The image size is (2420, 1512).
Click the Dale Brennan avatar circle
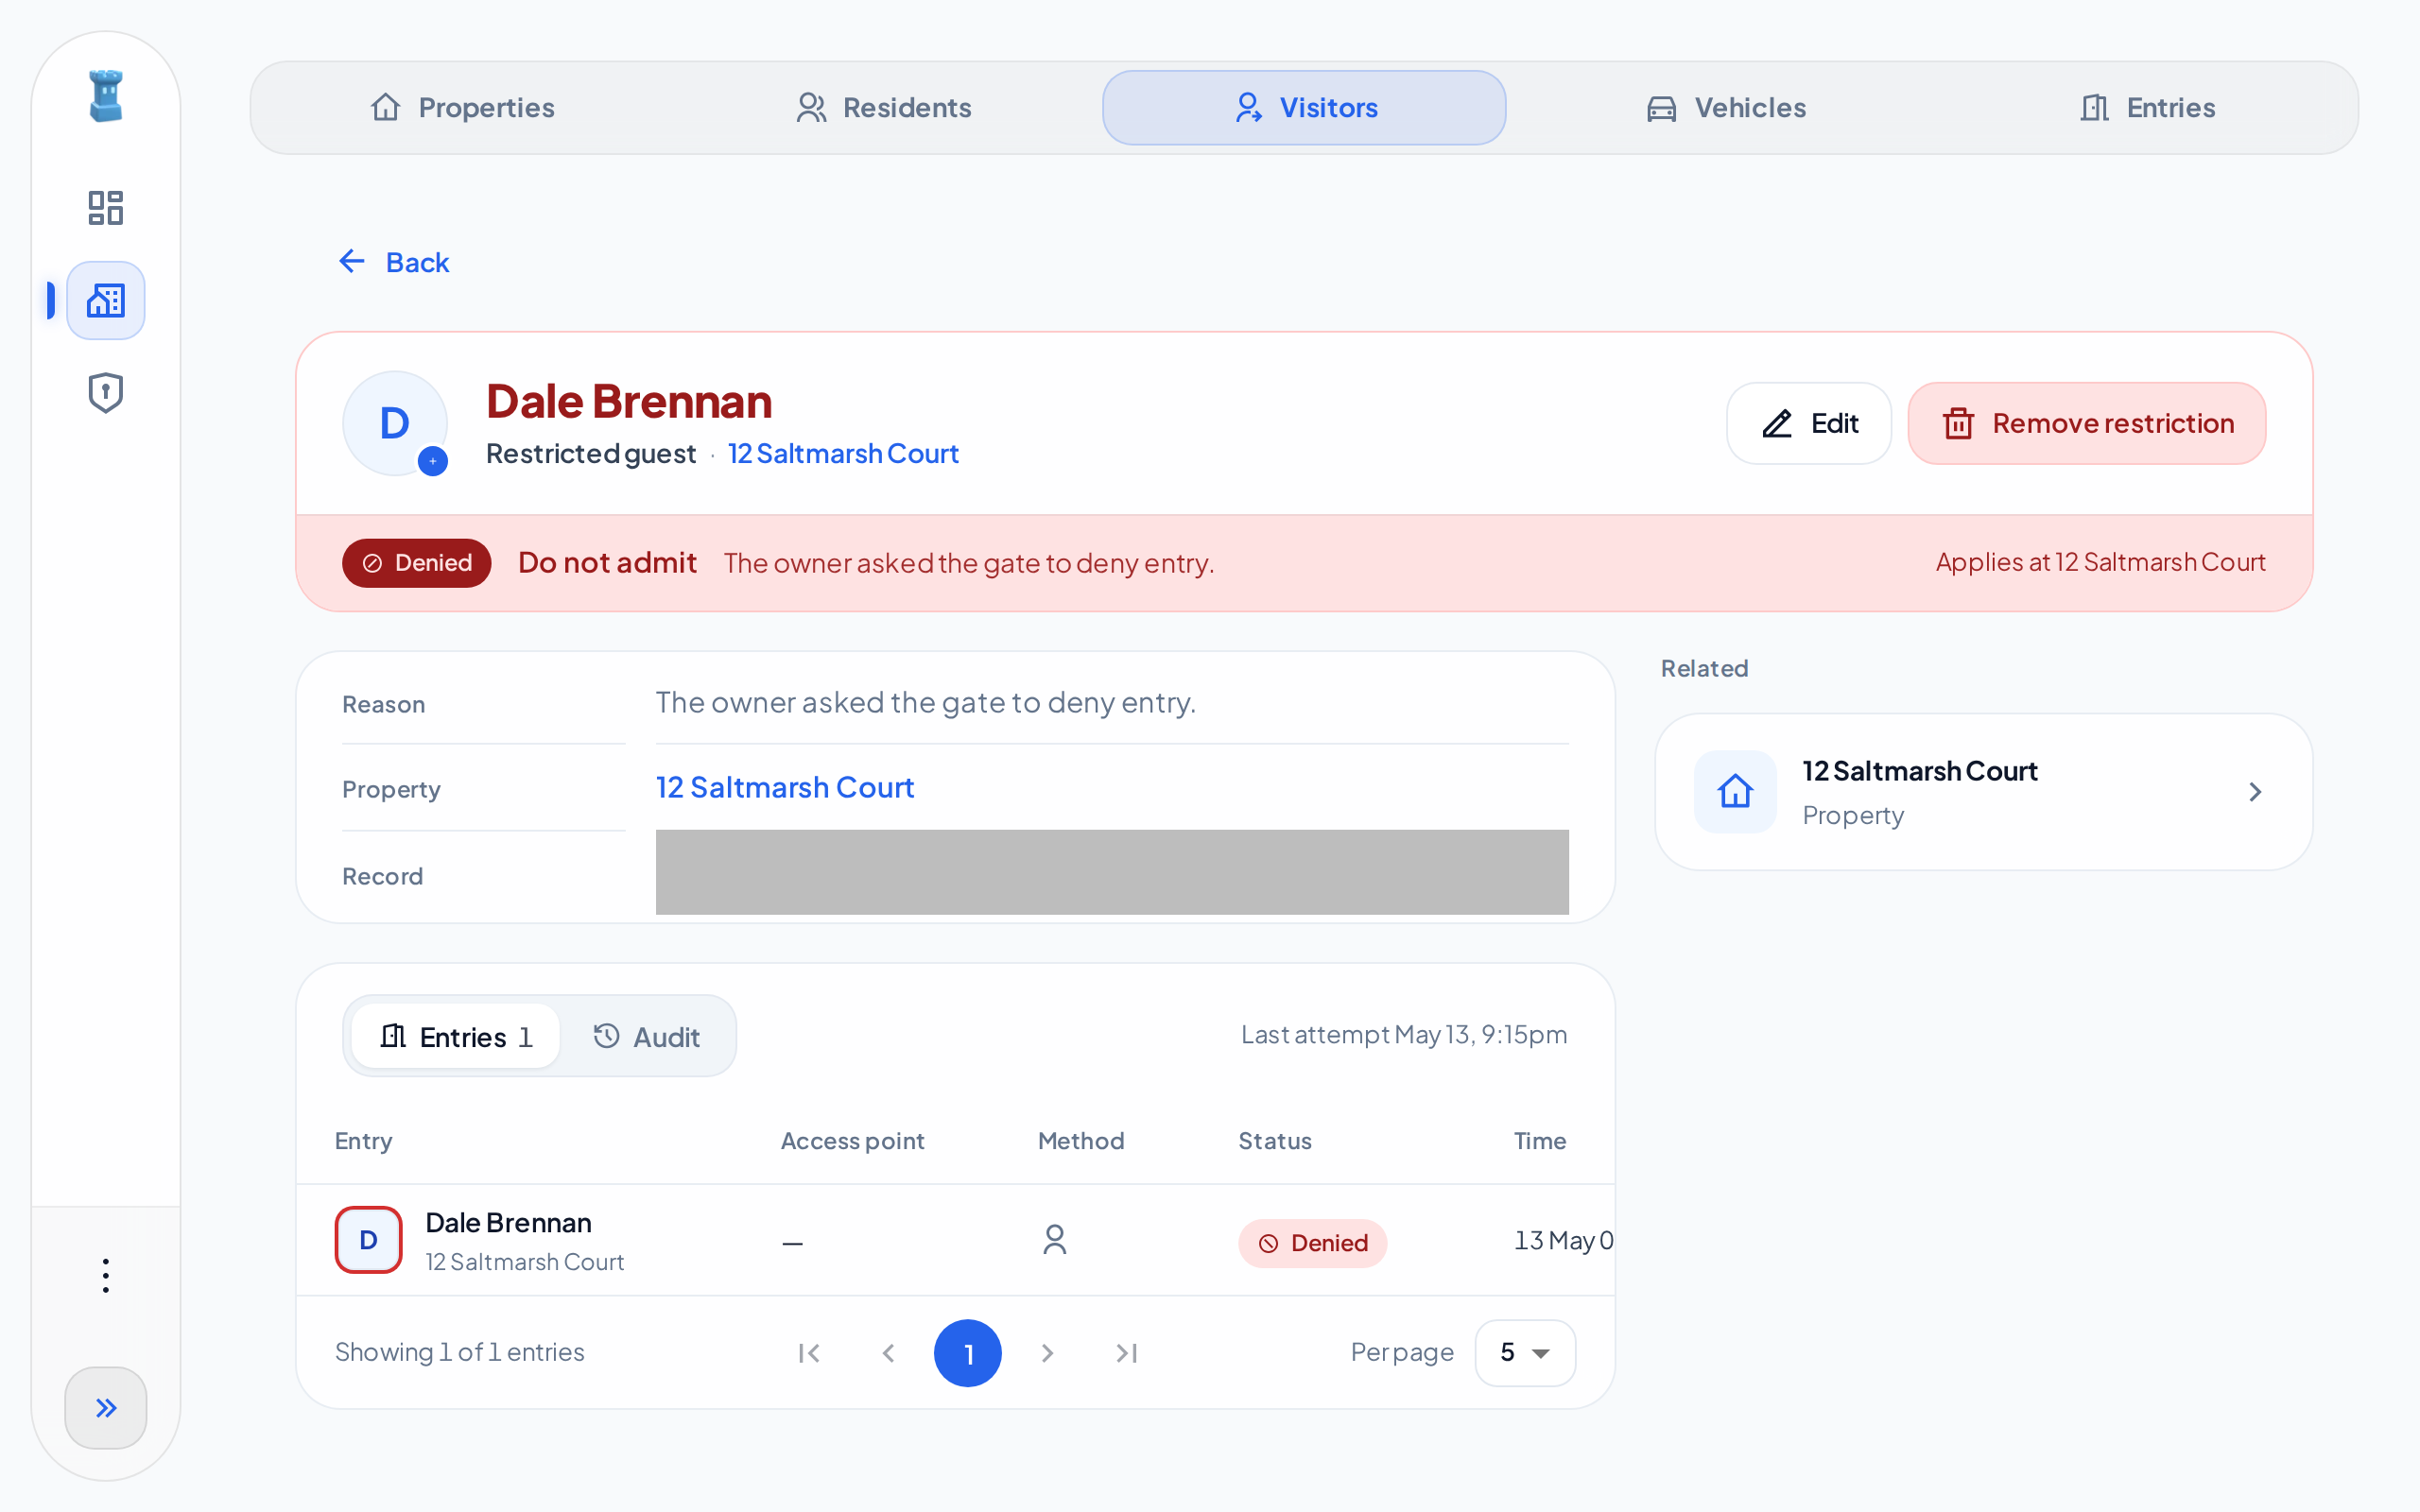point(395,423)
